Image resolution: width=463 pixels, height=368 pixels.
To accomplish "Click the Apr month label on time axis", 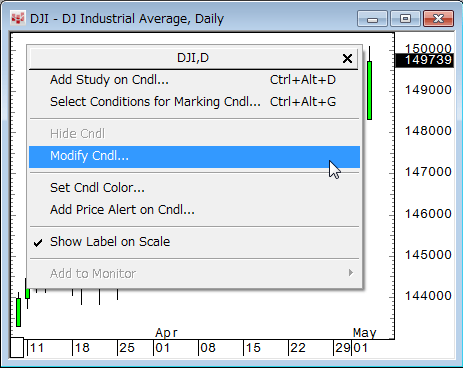I will [166, 333].
